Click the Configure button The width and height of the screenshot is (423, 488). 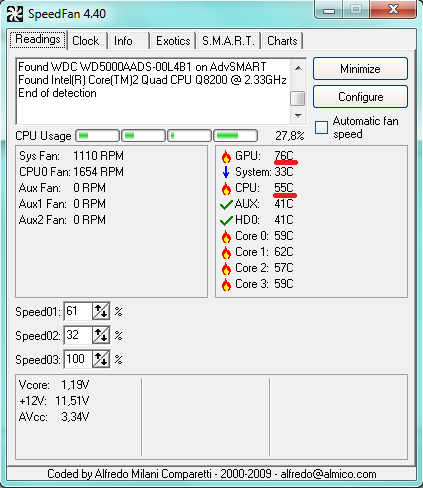[x=360, y=97]
